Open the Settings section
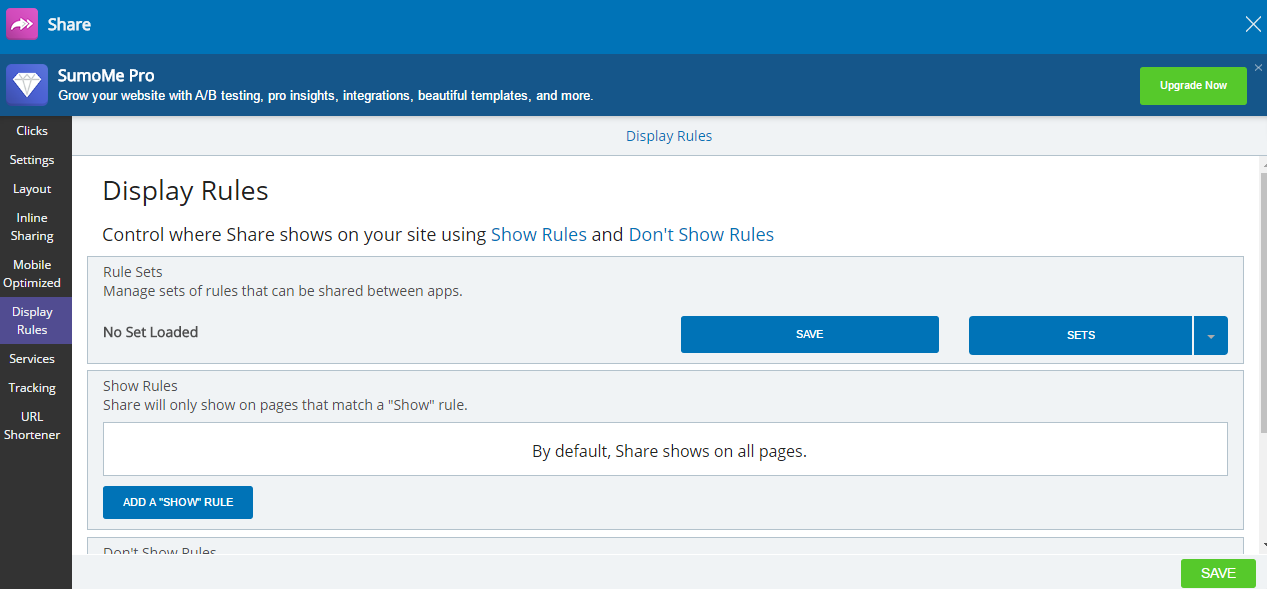 32,160
